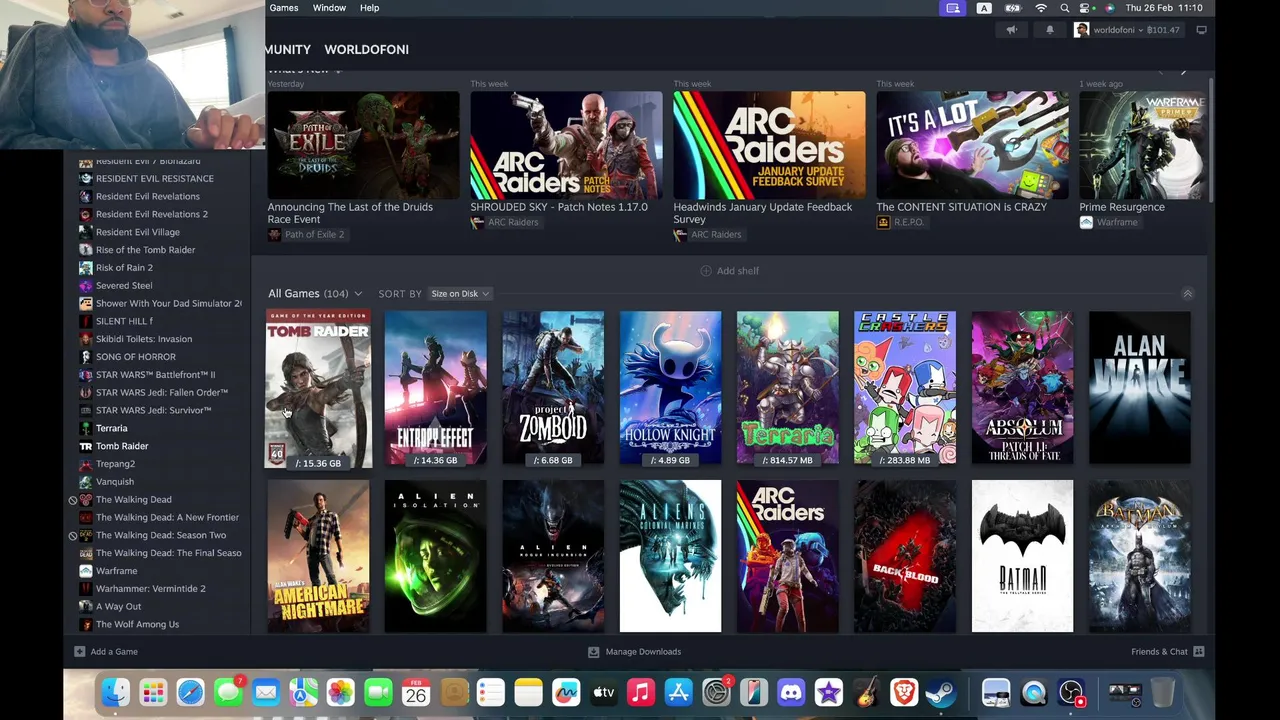Open the Friends & Chat icon

click(x=1199, y=652)
